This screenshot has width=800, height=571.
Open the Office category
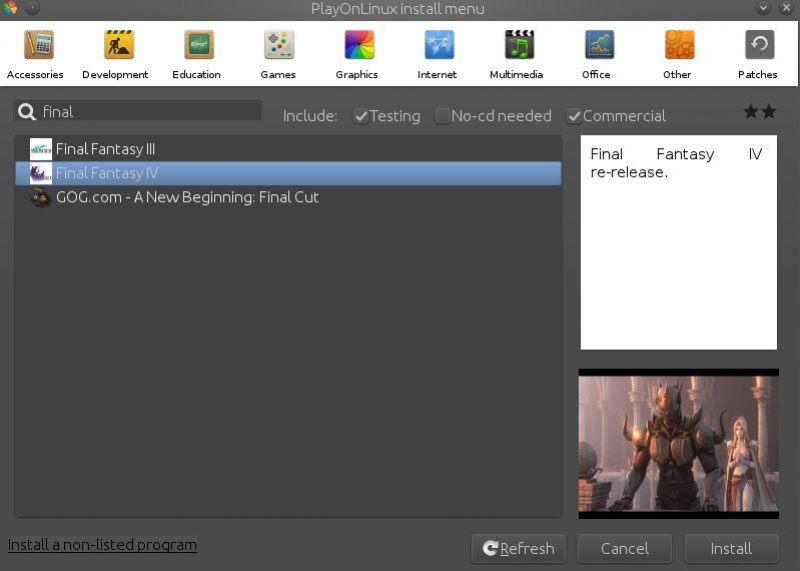coord(596,54)
